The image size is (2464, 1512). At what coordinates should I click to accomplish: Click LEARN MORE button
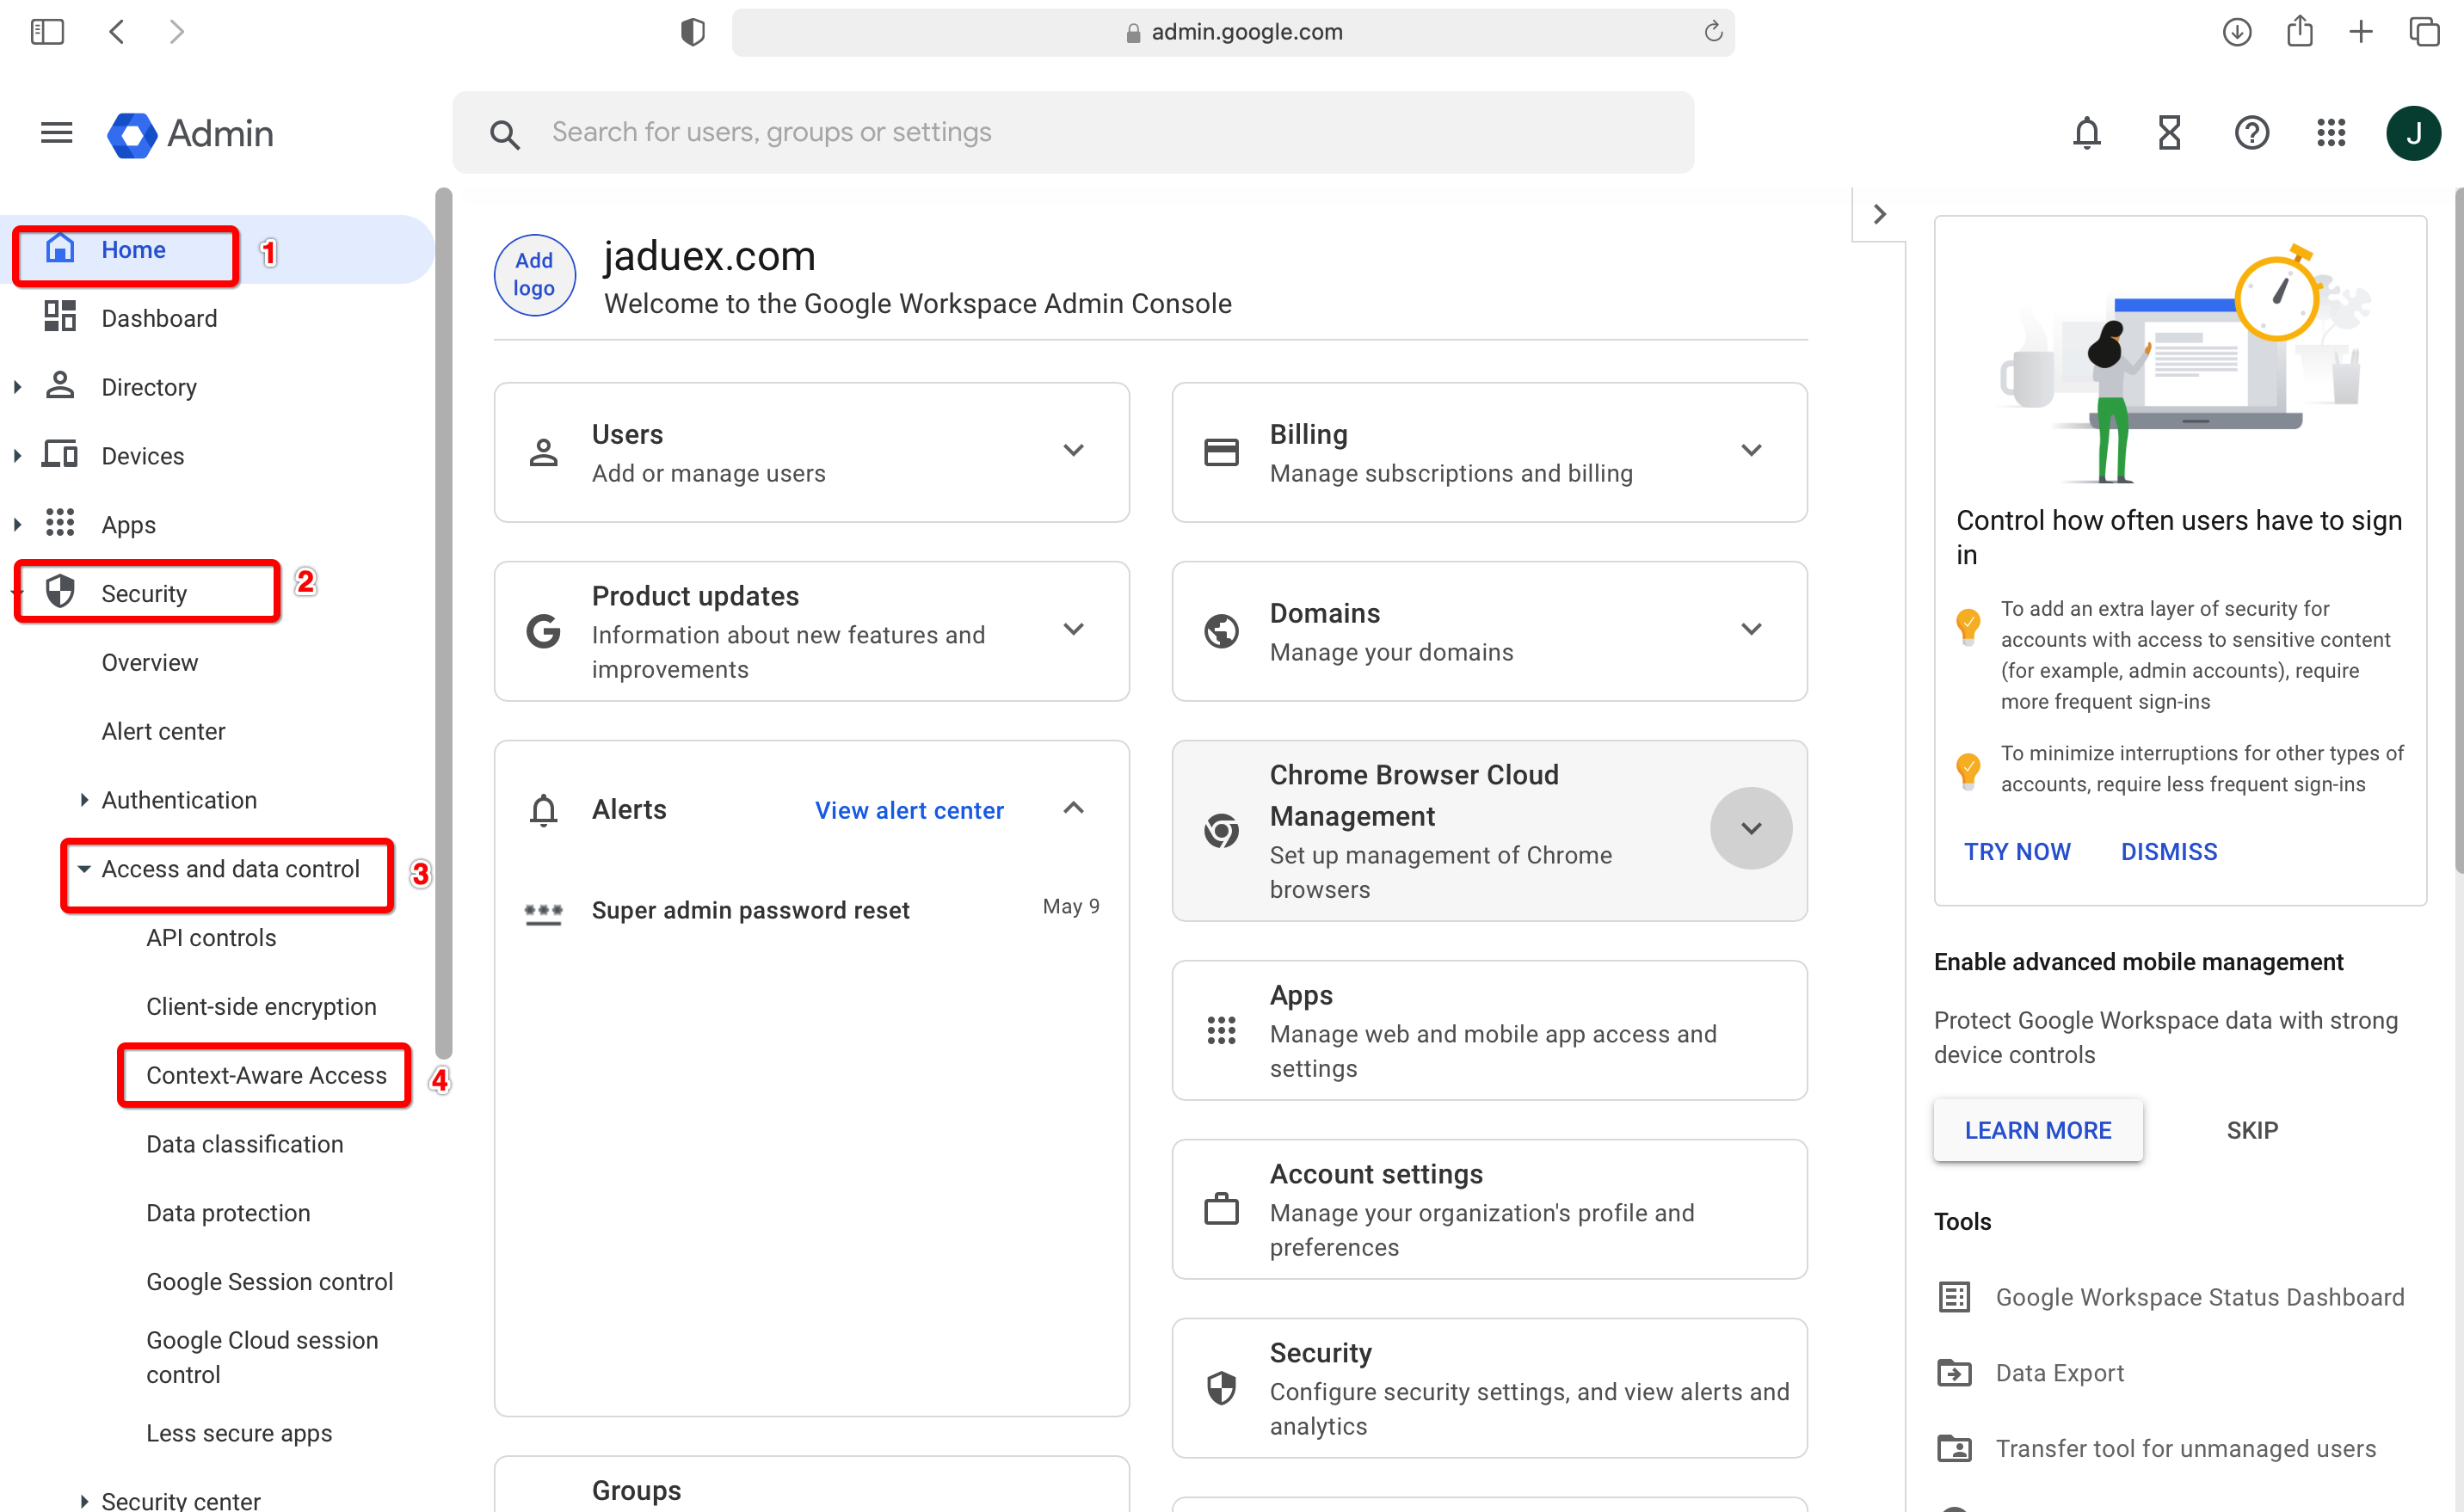click(x=2037, y=1129)
